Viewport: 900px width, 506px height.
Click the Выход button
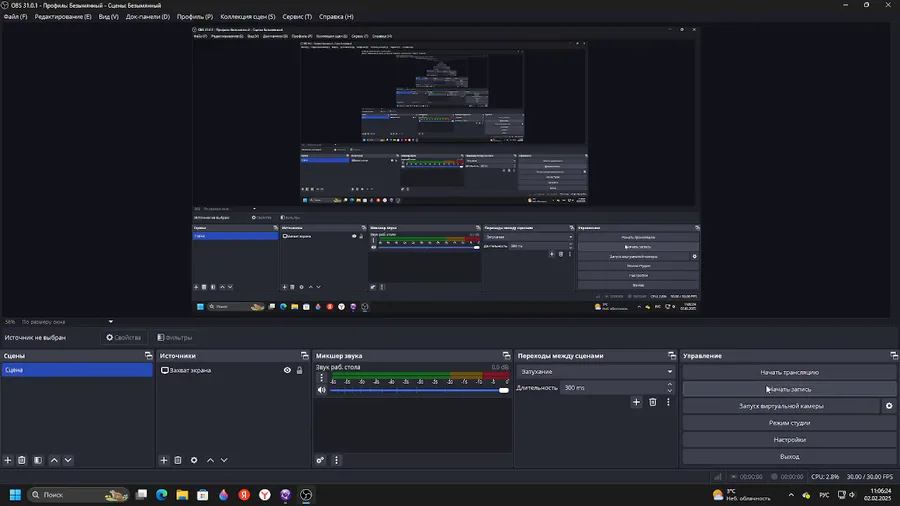click(x=789, y=457)
